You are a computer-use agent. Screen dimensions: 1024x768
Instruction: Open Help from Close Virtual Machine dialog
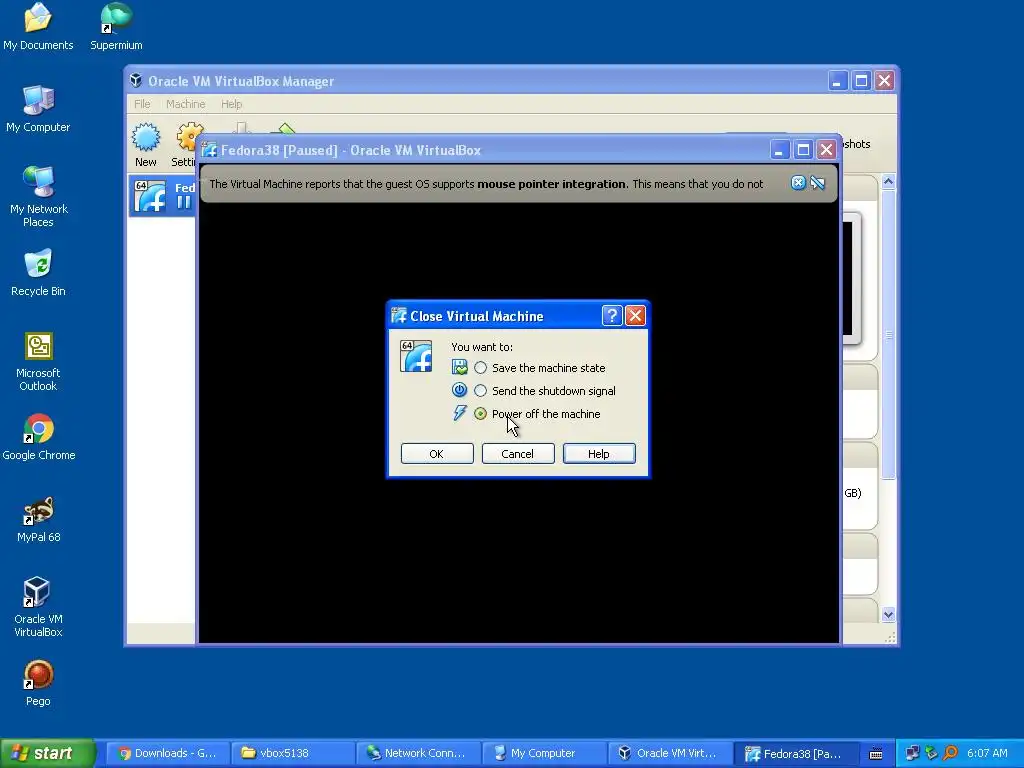click(599, 454)
